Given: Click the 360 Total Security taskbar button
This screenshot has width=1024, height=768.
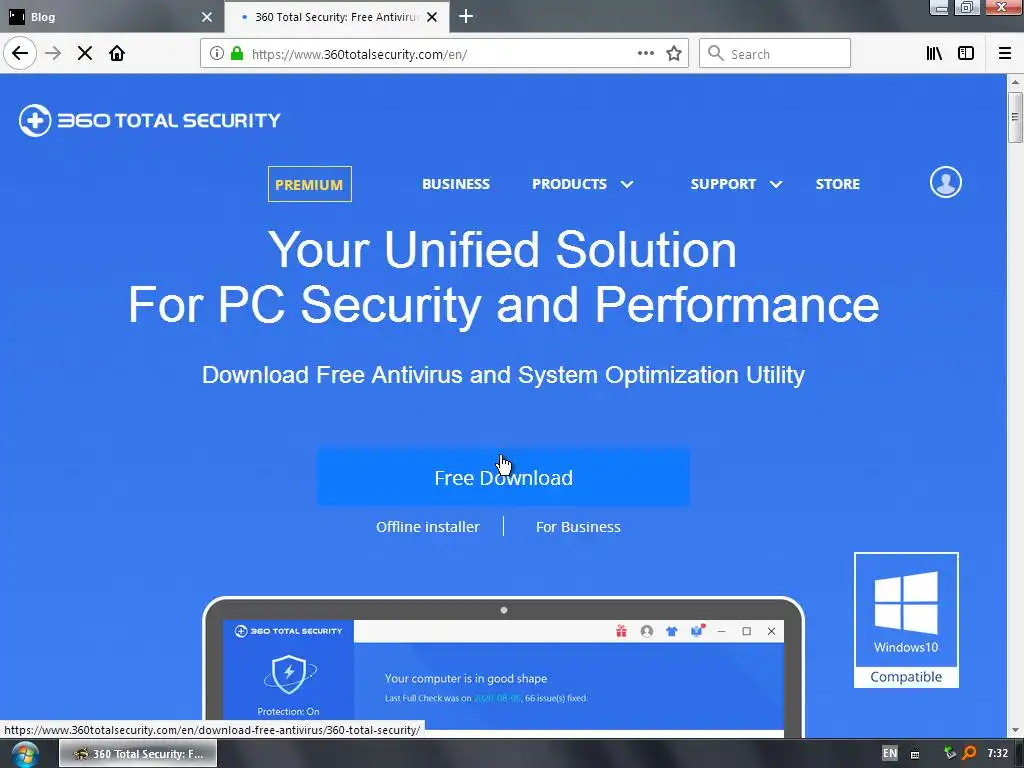Looking at the screenshot, I should tap(138, 754).
